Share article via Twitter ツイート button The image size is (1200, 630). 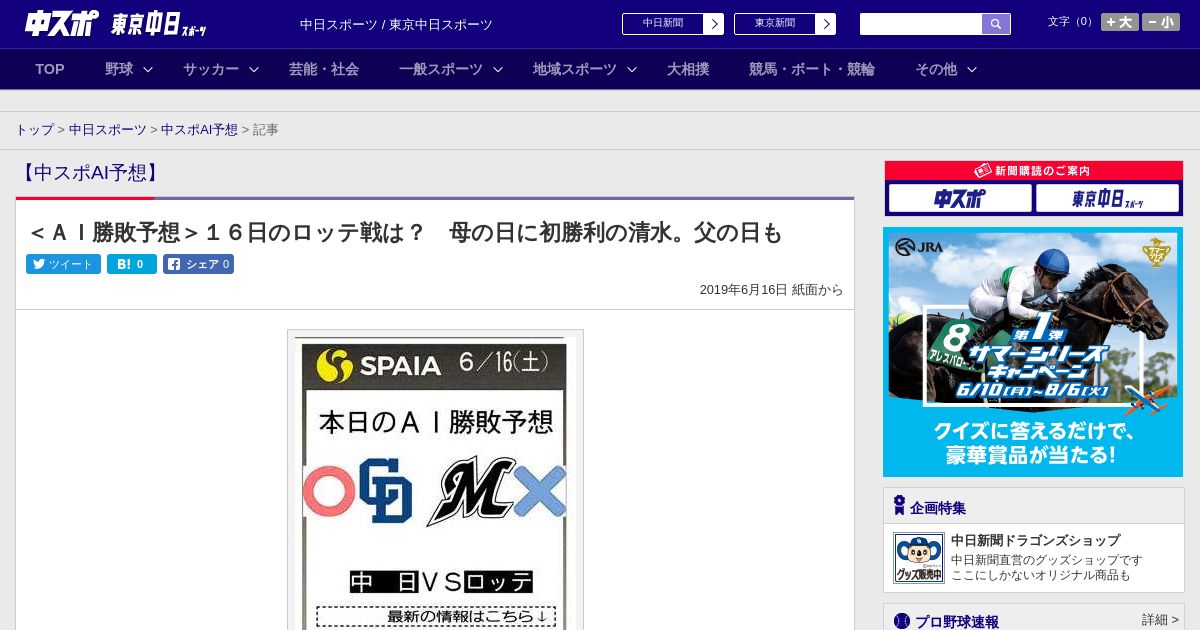63,264
